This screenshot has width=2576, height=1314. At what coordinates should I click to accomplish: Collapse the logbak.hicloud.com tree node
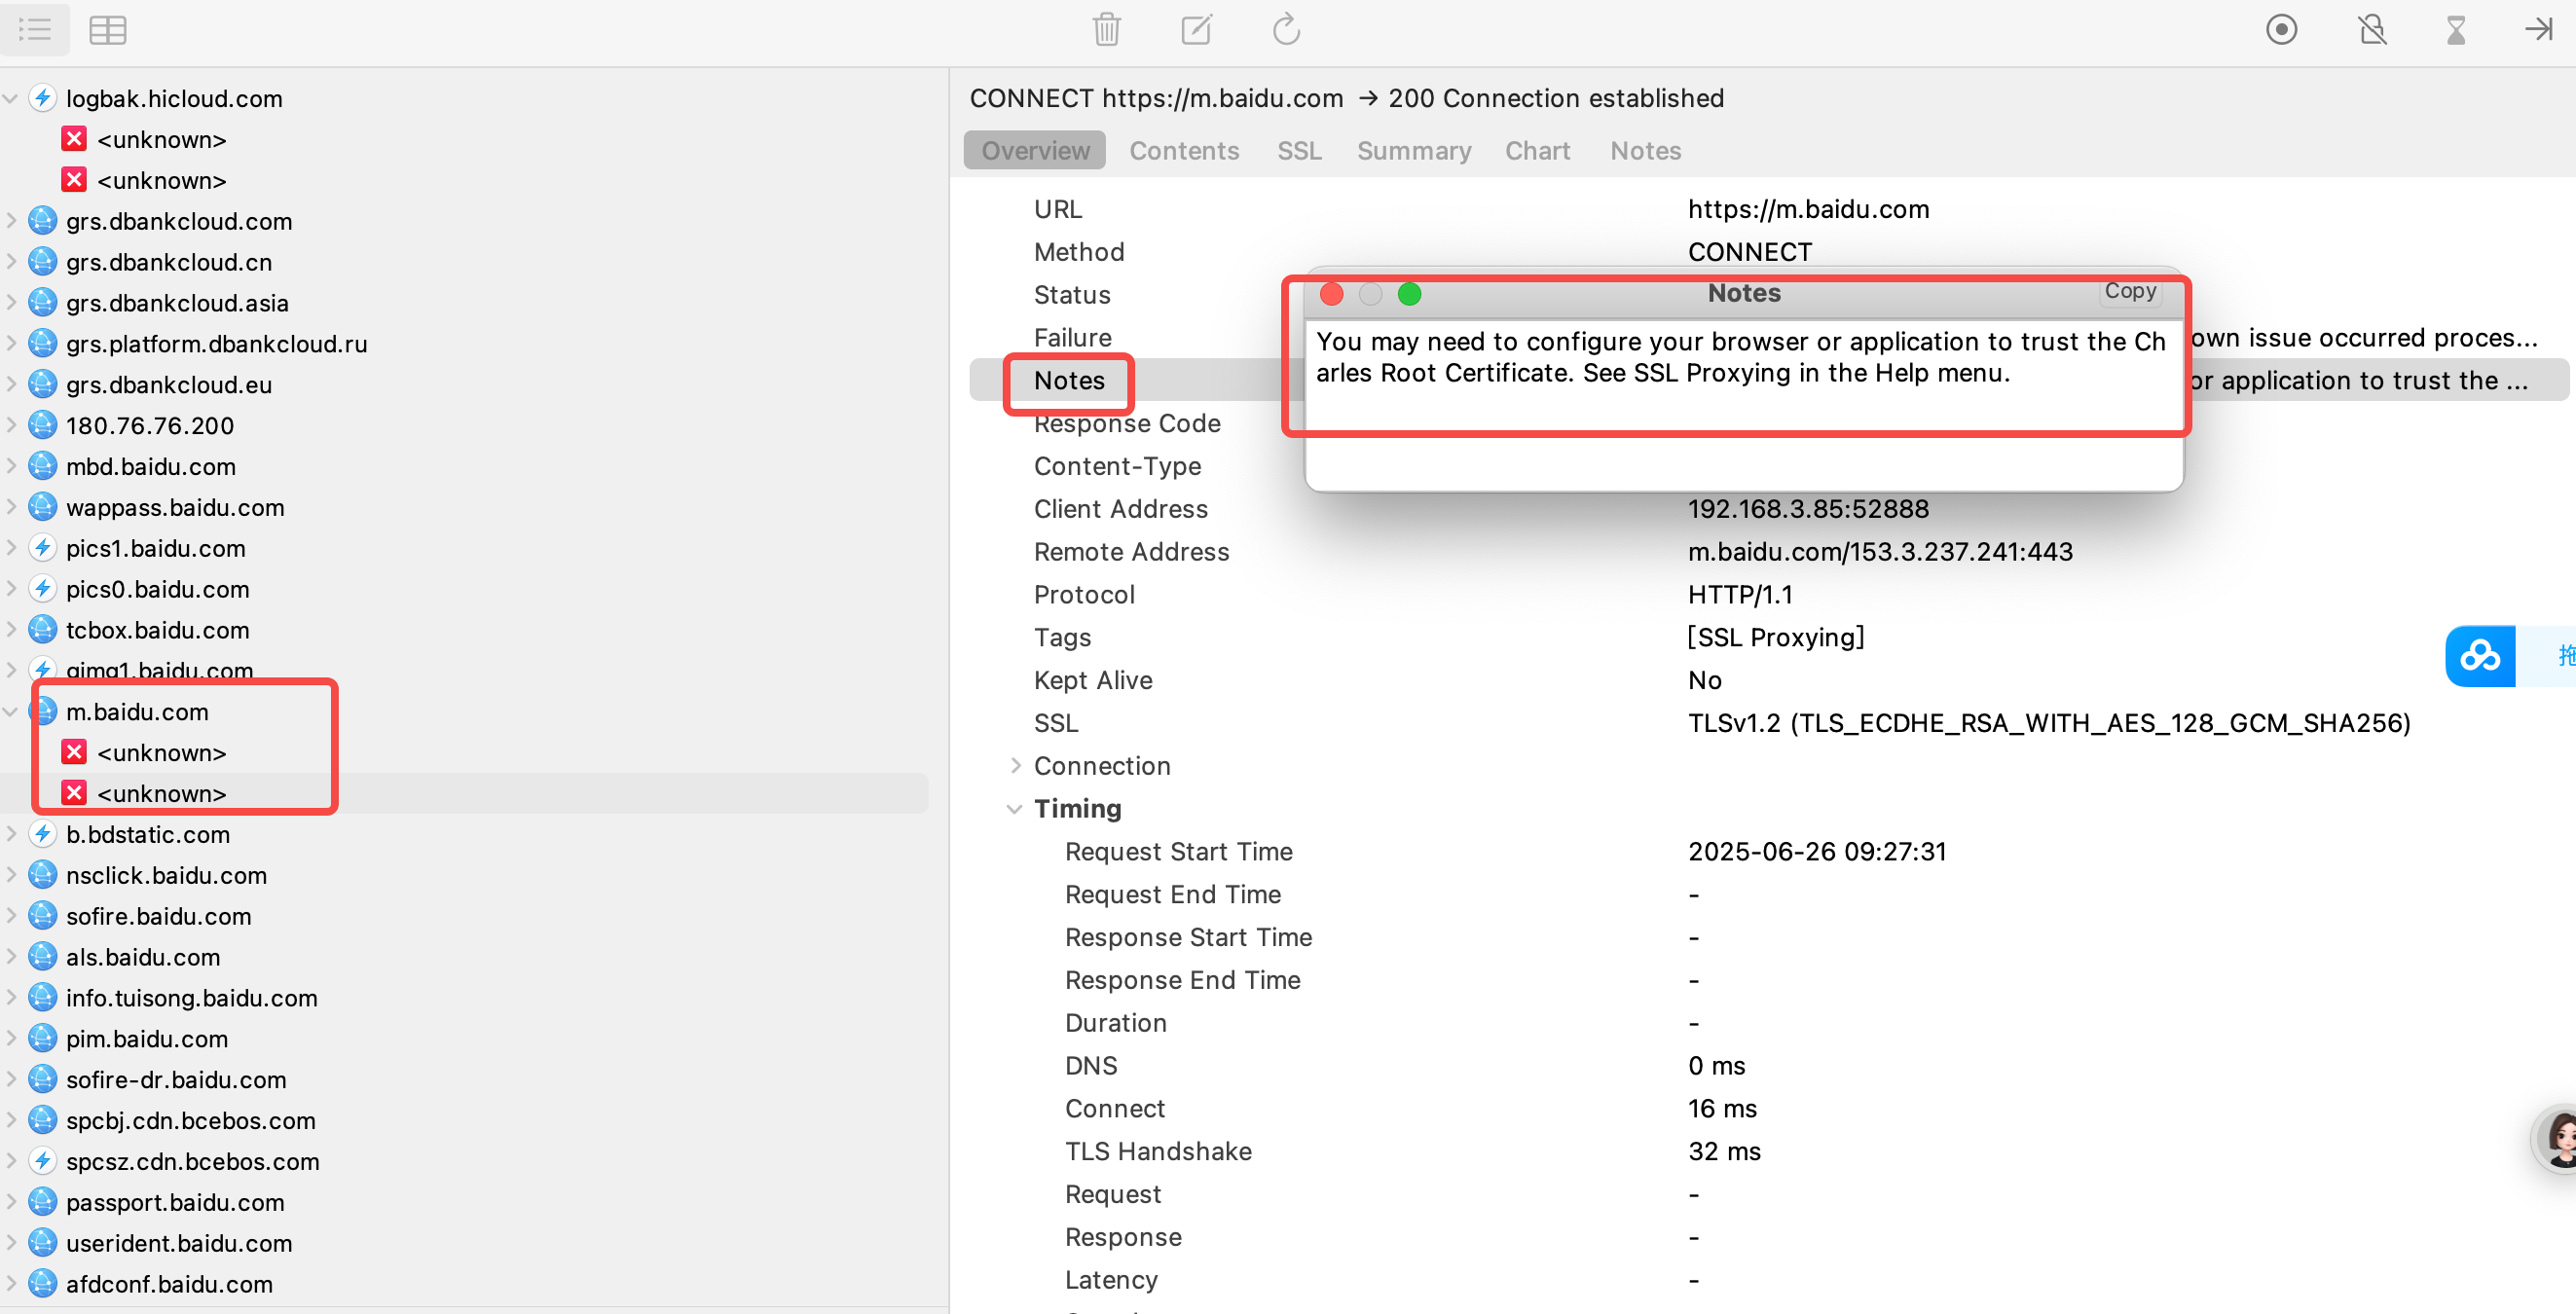coord(11,99)
